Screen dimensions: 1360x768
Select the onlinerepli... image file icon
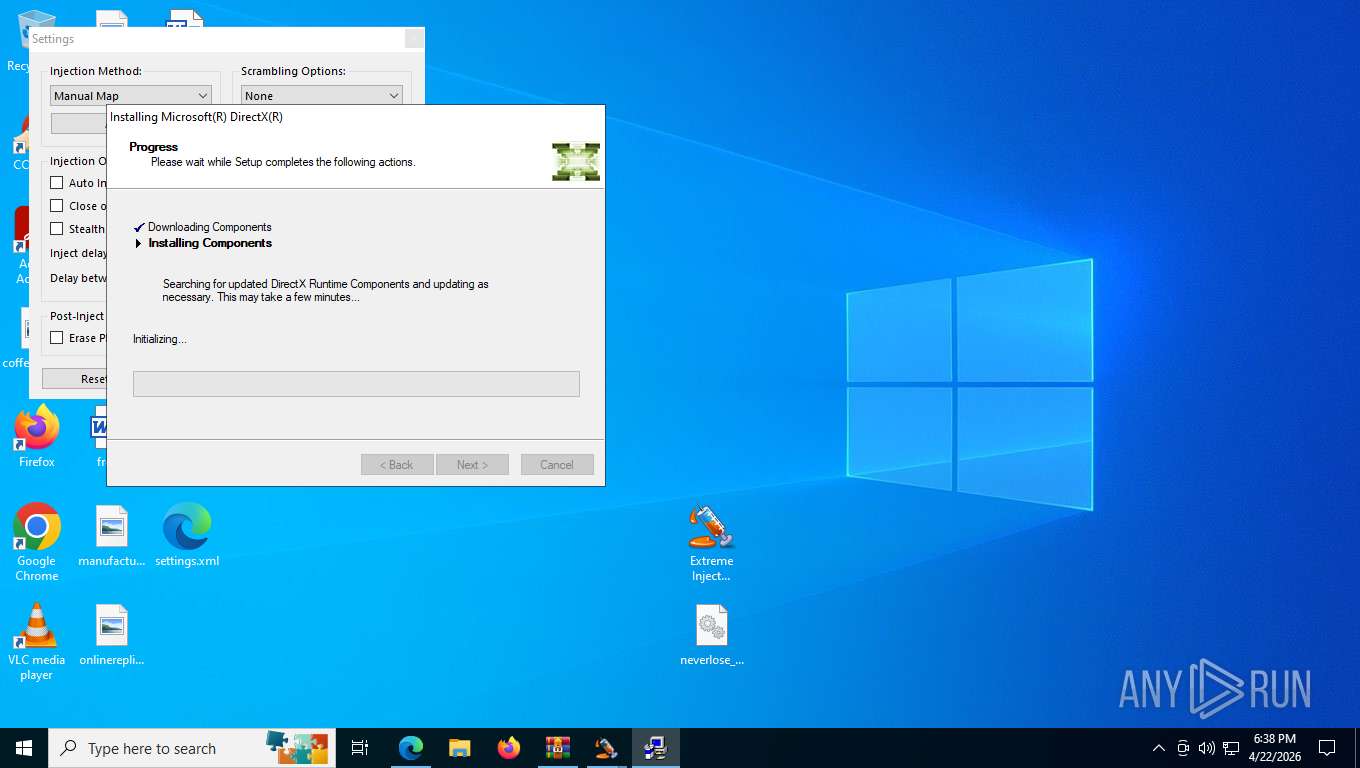point(112,635)
